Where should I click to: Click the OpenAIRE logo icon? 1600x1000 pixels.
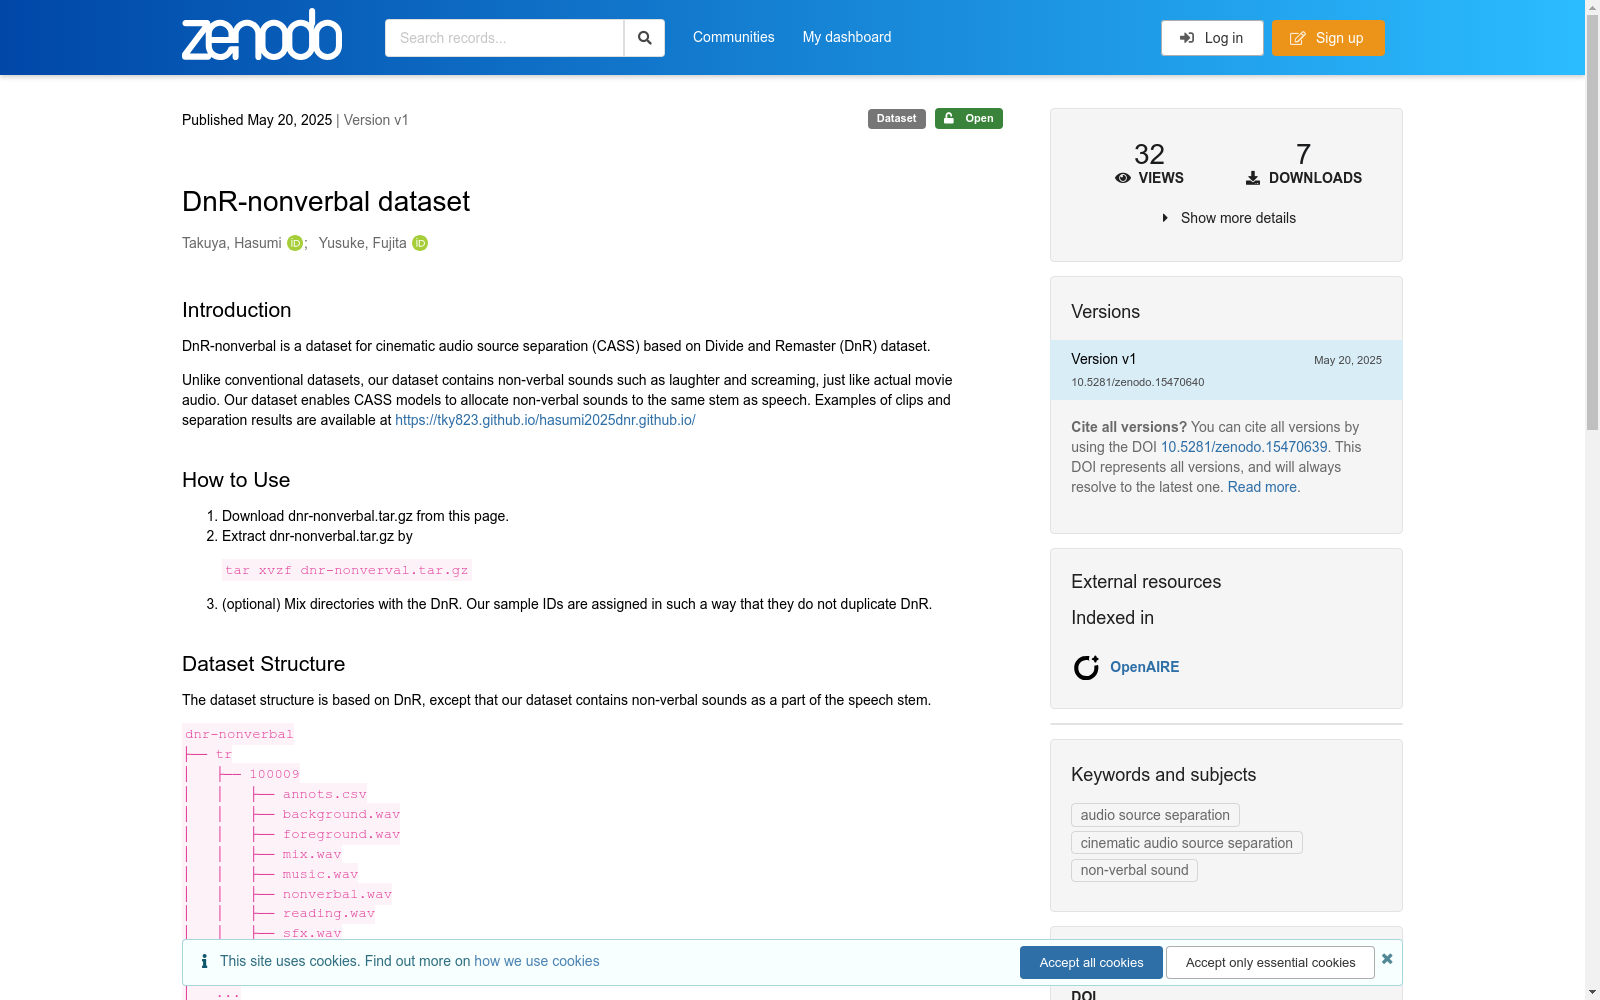pos(1086,667)
